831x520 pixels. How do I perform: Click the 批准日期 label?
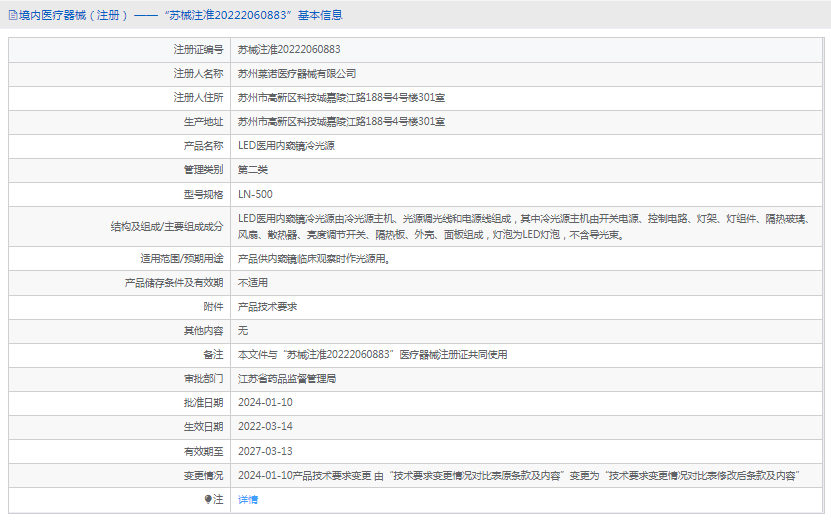[204, 402]
